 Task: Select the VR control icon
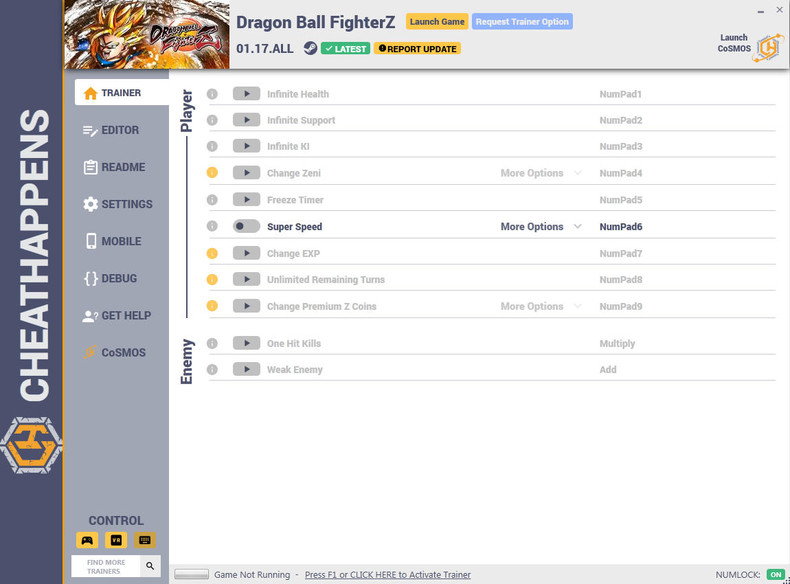[116, 540]
